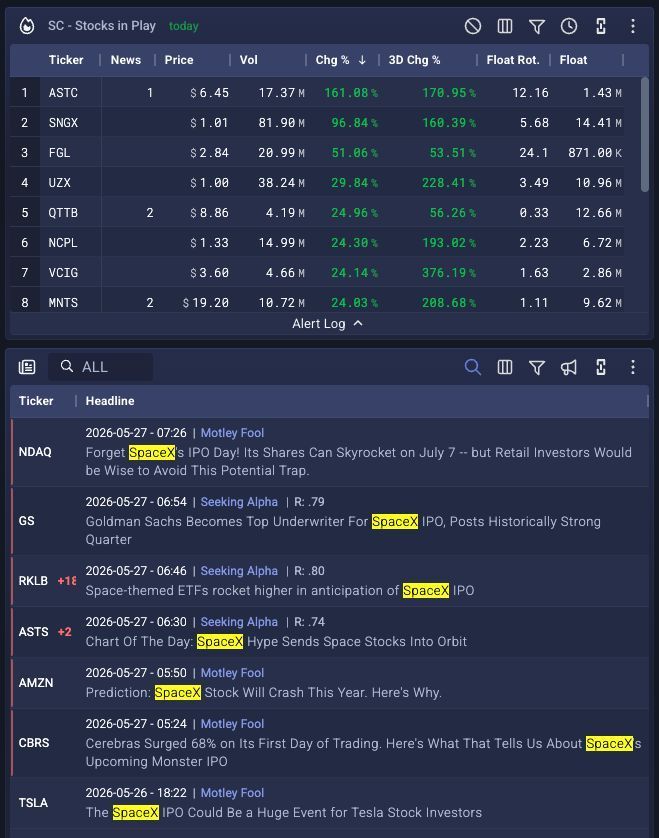The height and width of the screenshot is (838, 659).
Task: Click the circle-slash icon in the scanner toolbar
Action: coord(472,26)
